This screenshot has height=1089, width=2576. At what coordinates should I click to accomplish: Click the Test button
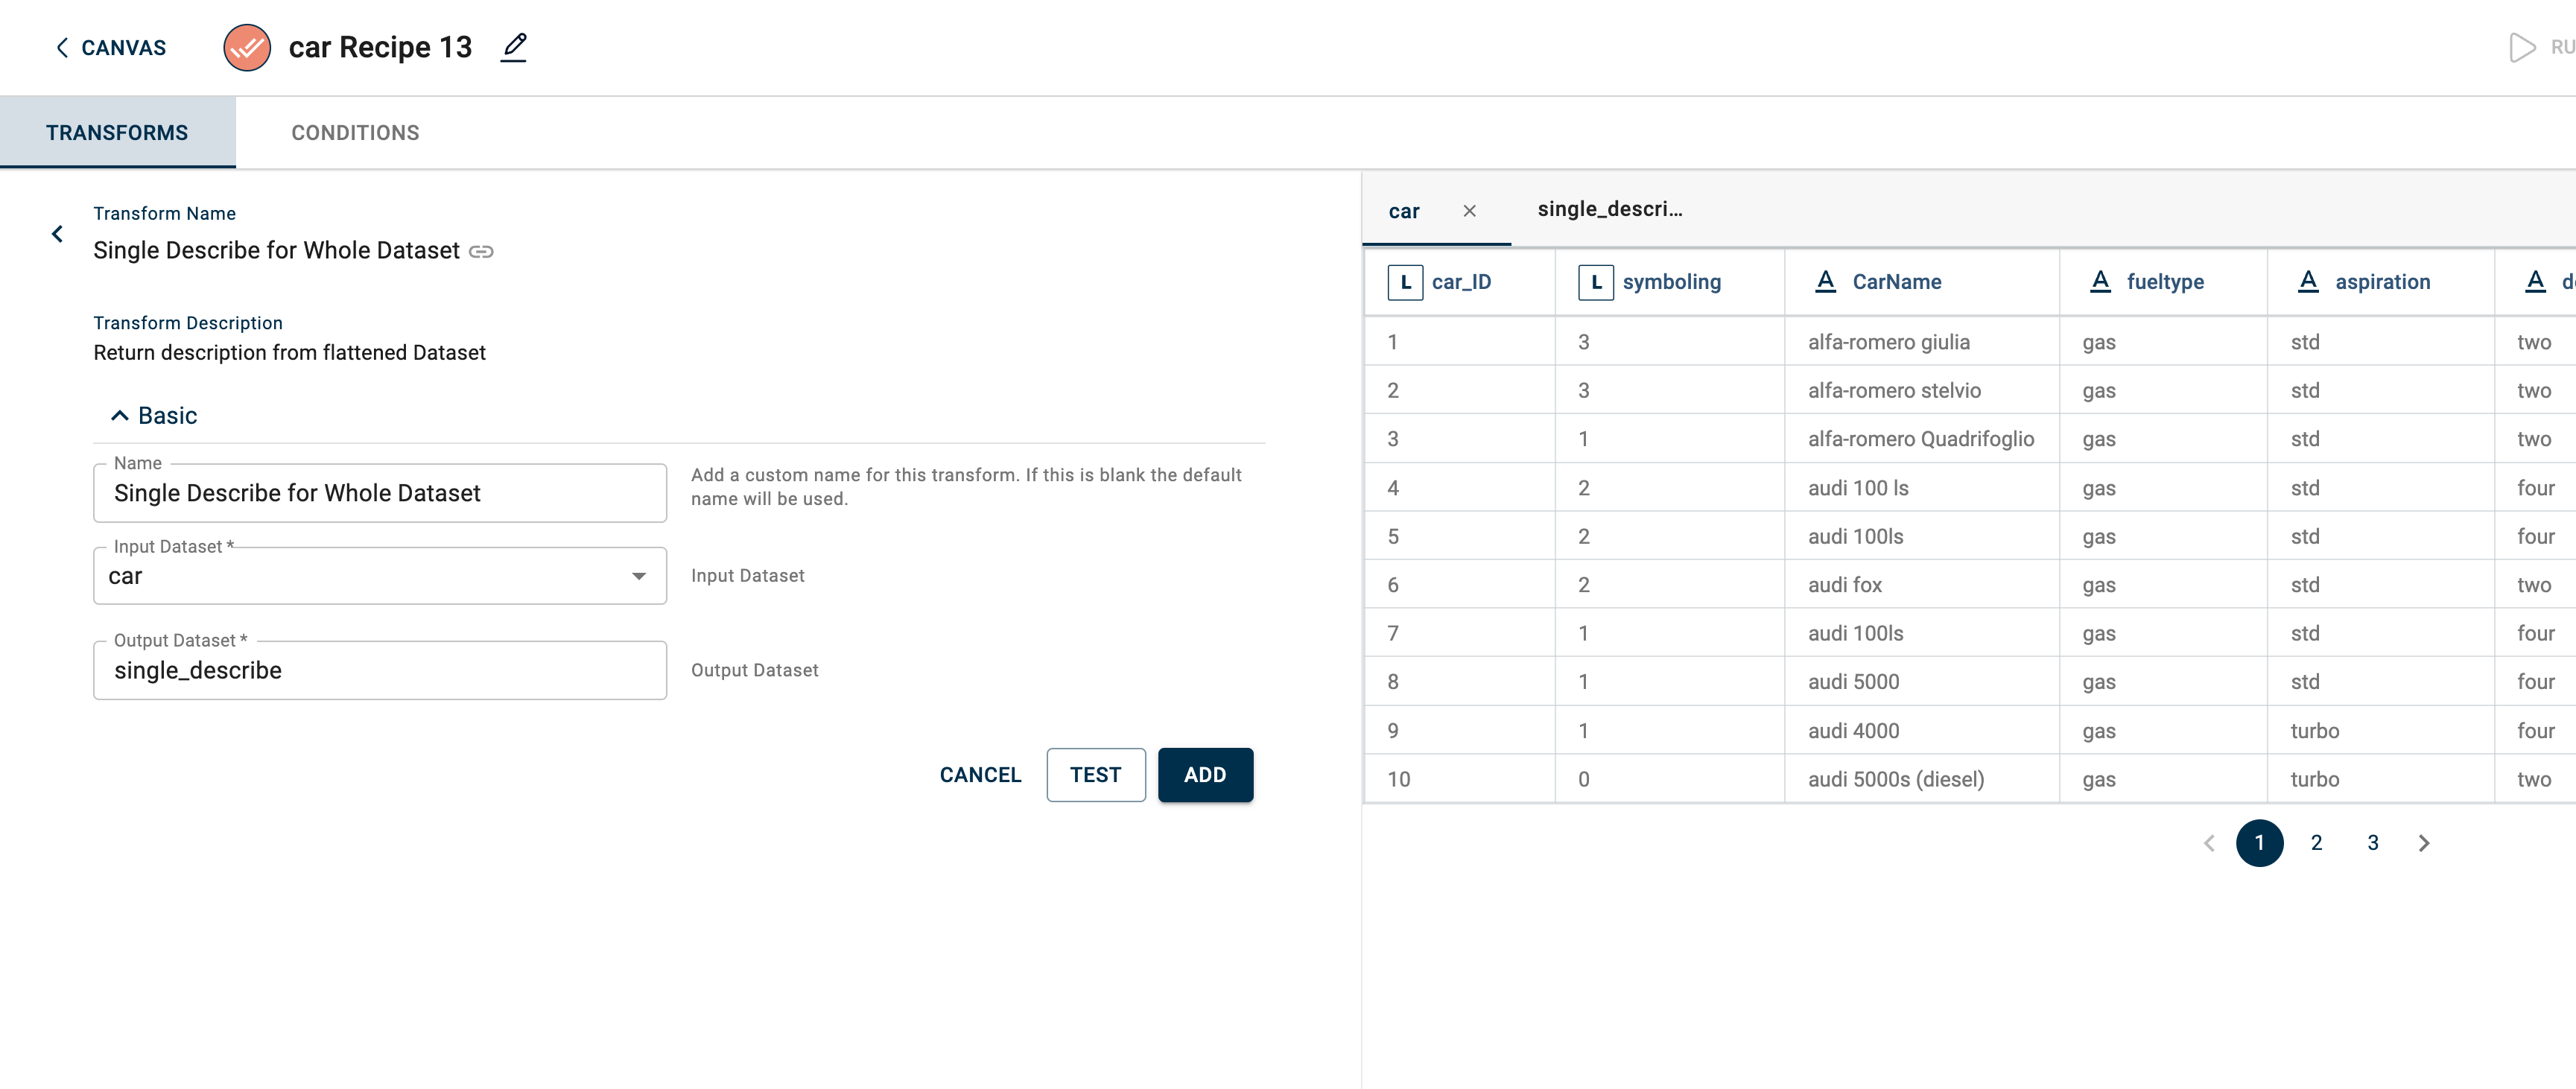1095,774
